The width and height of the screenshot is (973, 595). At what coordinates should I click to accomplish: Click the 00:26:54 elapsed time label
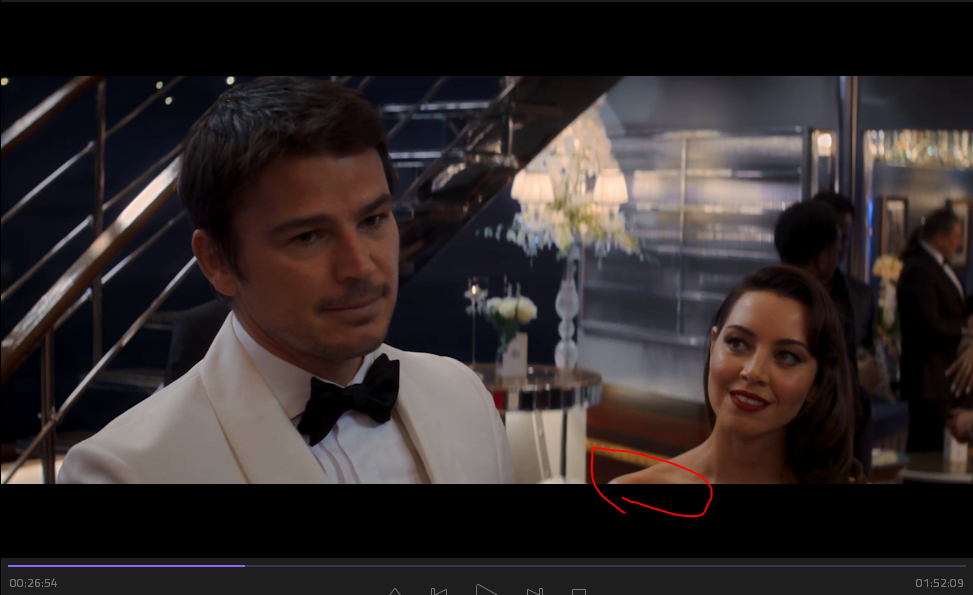tap(33, 583)
